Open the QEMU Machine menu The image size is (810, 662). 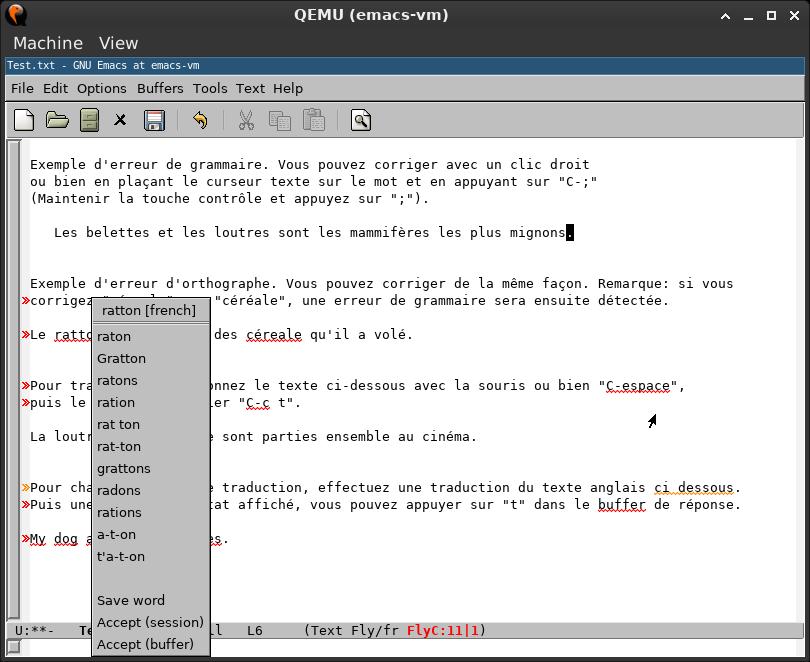point(48,43)
